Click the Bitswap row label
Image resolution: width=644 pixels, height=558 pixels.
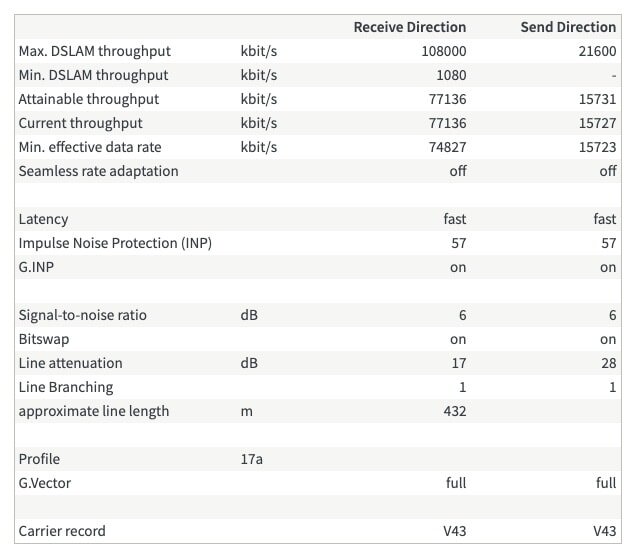[44, 339]
